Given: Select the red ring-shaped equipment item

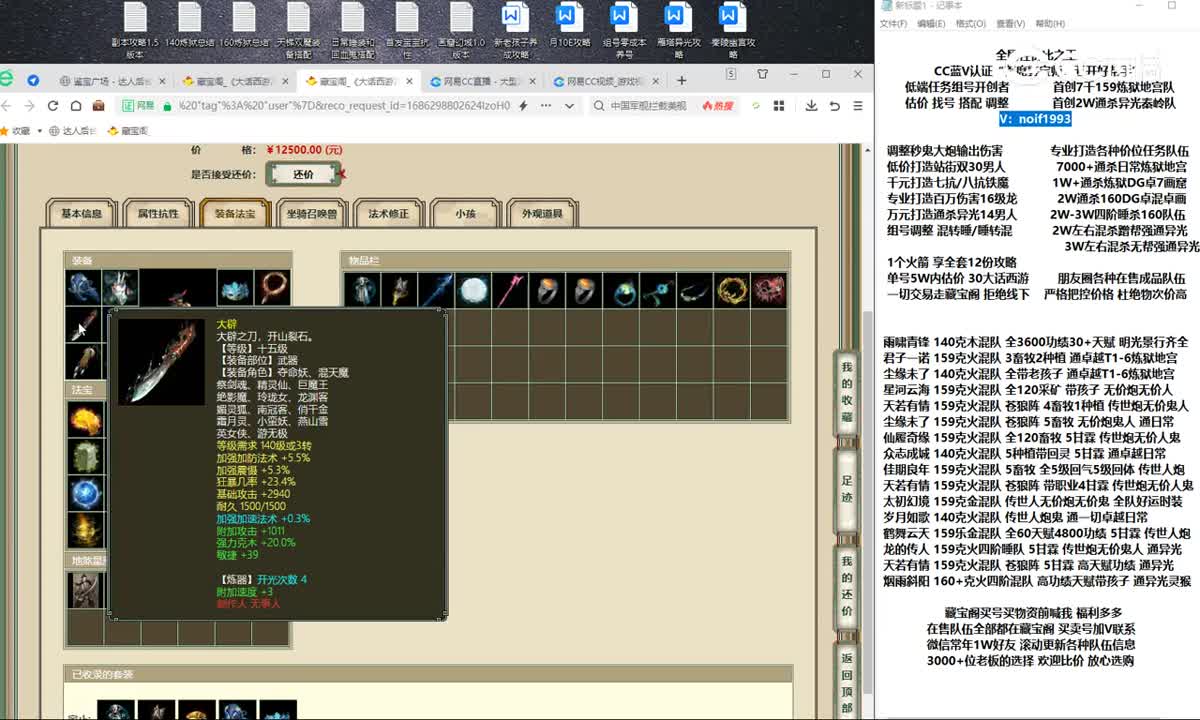Looking at the screenshot, I should coord(272,288).
